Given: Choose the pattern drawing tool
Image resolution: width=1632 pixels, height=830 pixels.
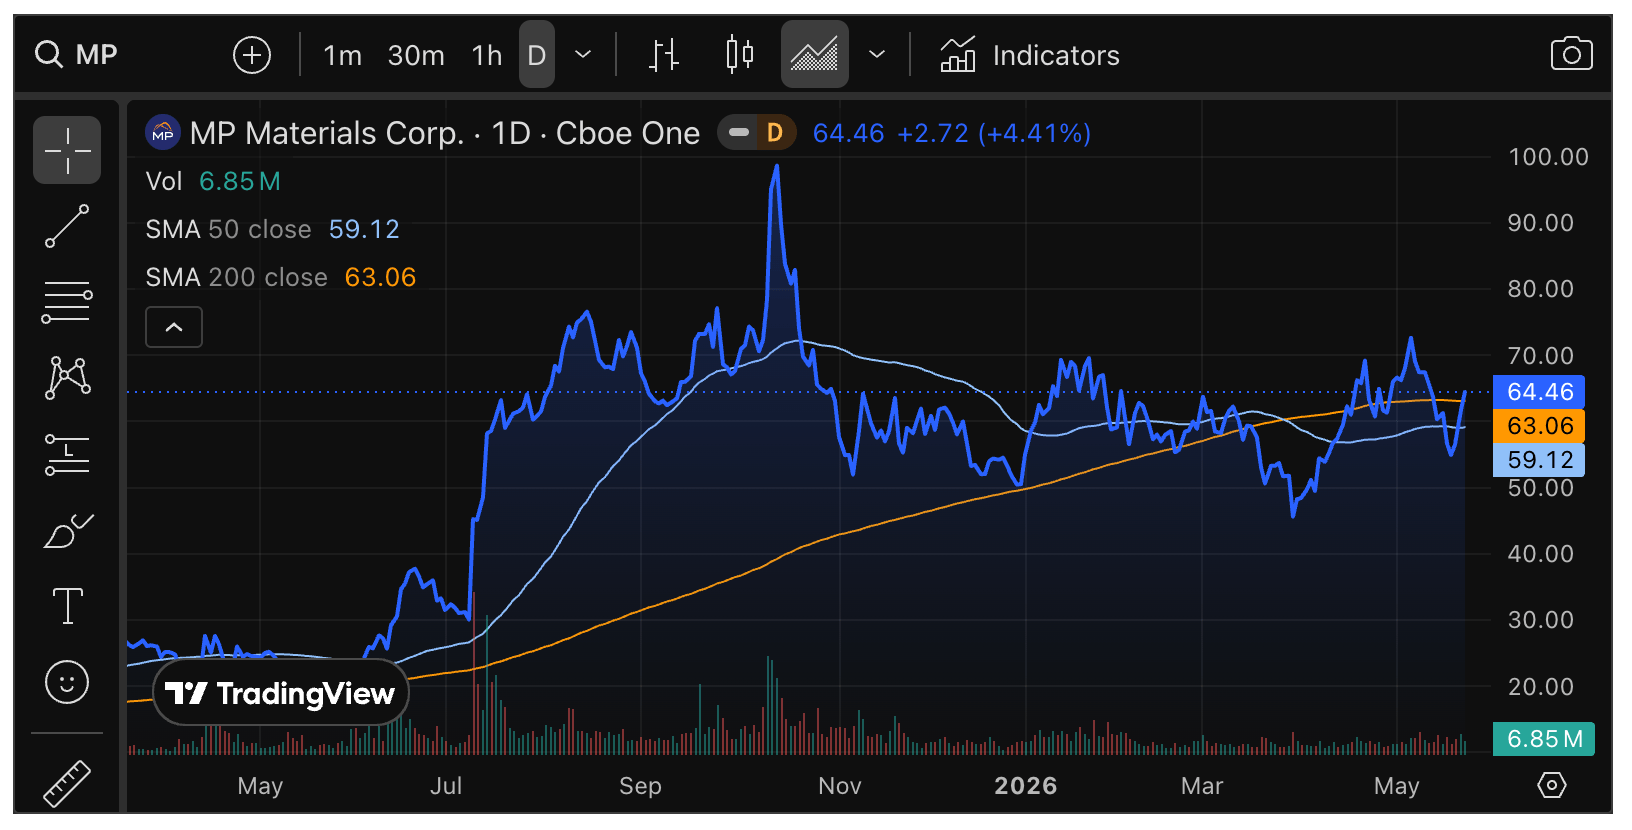Looking at the screenshot, I should coord(67,378).
